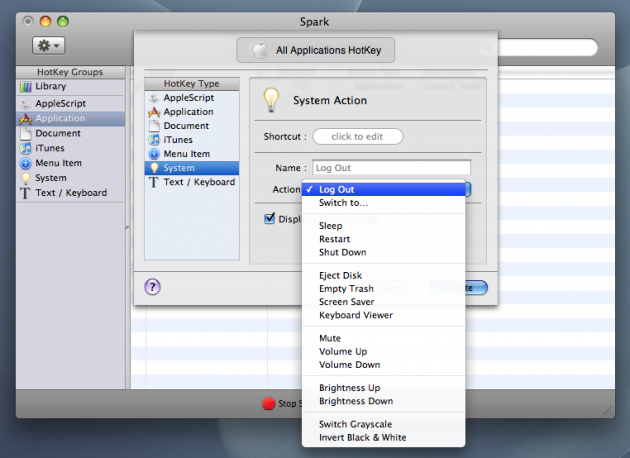The width and height of the screenshot is (630, 458).
Task: Click the Shortcut 'click to edit' field
Action: click(358, 137)
